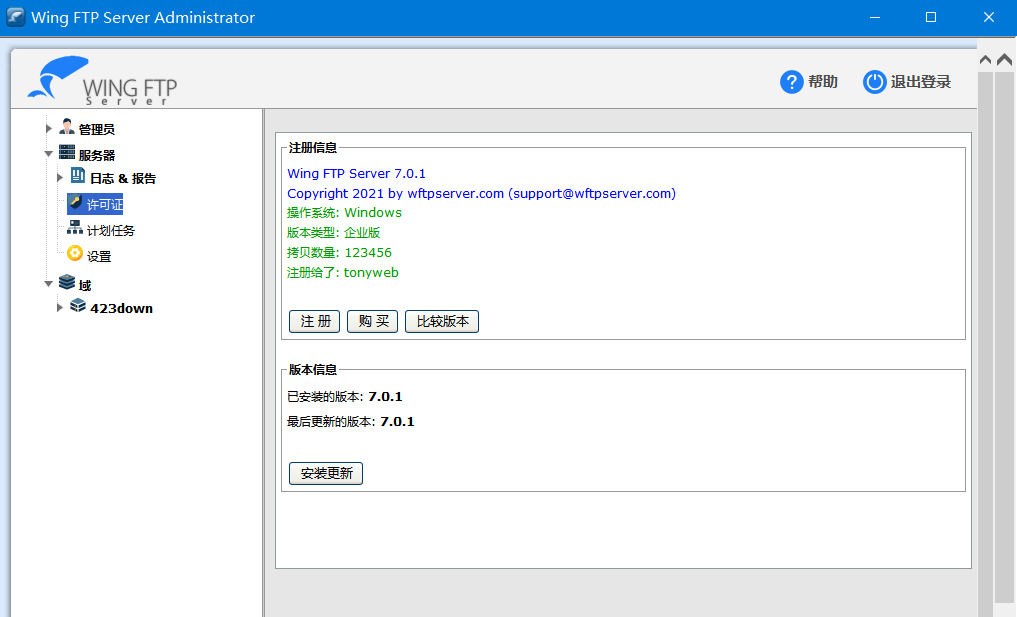This screenshot has width=1017, height=617.
Task: Click the logs and reports chart icon
Action: (x=78, y=177)
